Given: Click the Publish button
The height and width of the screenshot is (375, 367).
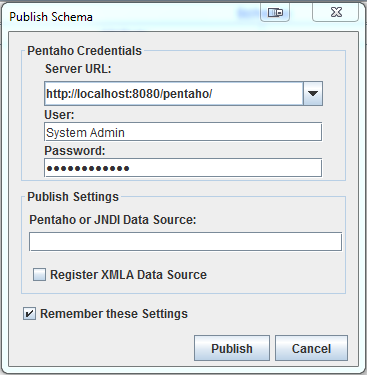Looking at the screenshot, I should 232,348.
